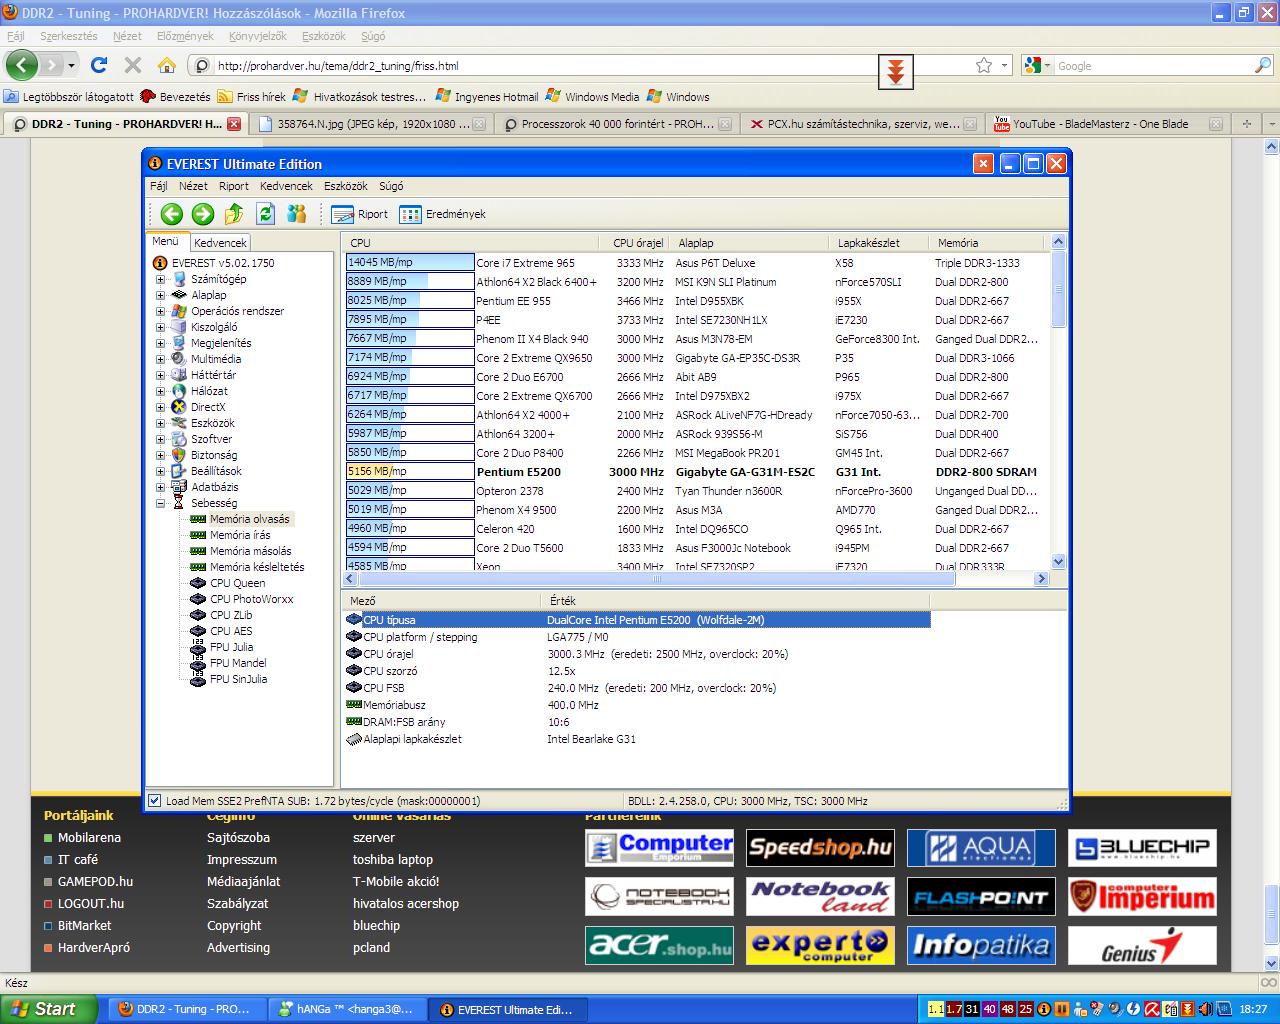
Task: Select Pentium E5200 result row
Action: coord(697,471)
